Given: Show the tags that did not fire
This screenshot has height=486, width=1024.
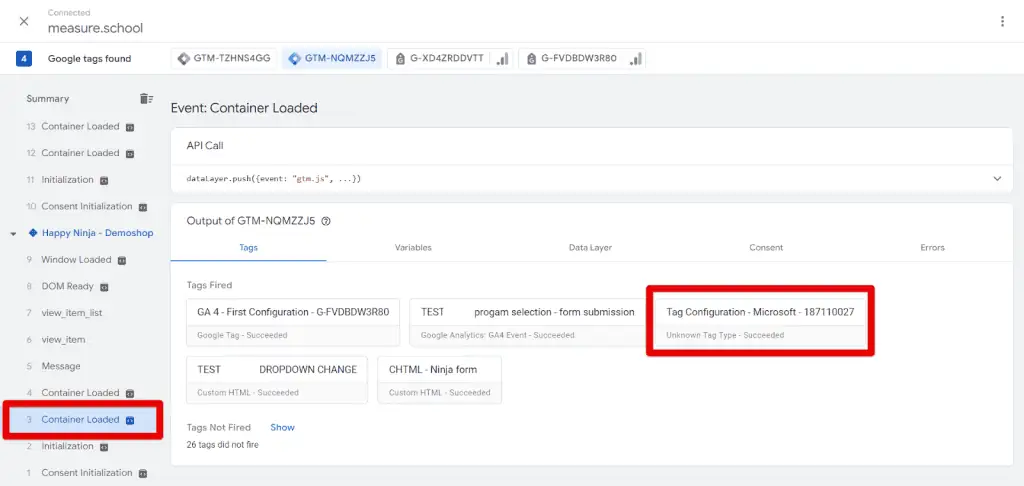Looking at the screenshot, I should point(282,427).
